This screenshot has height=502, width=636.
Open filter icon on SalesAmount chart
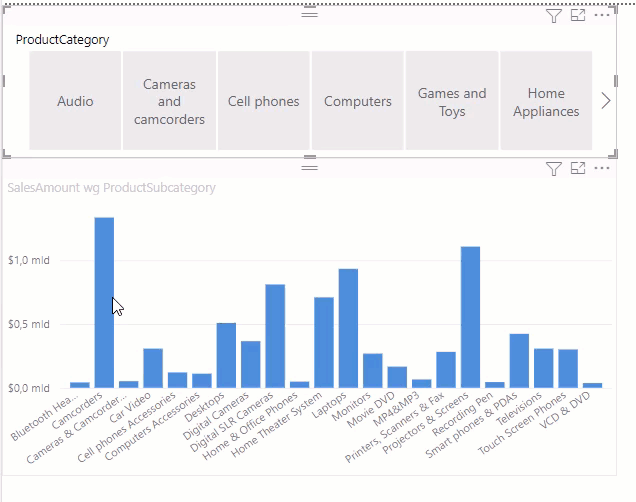(554, 168)
